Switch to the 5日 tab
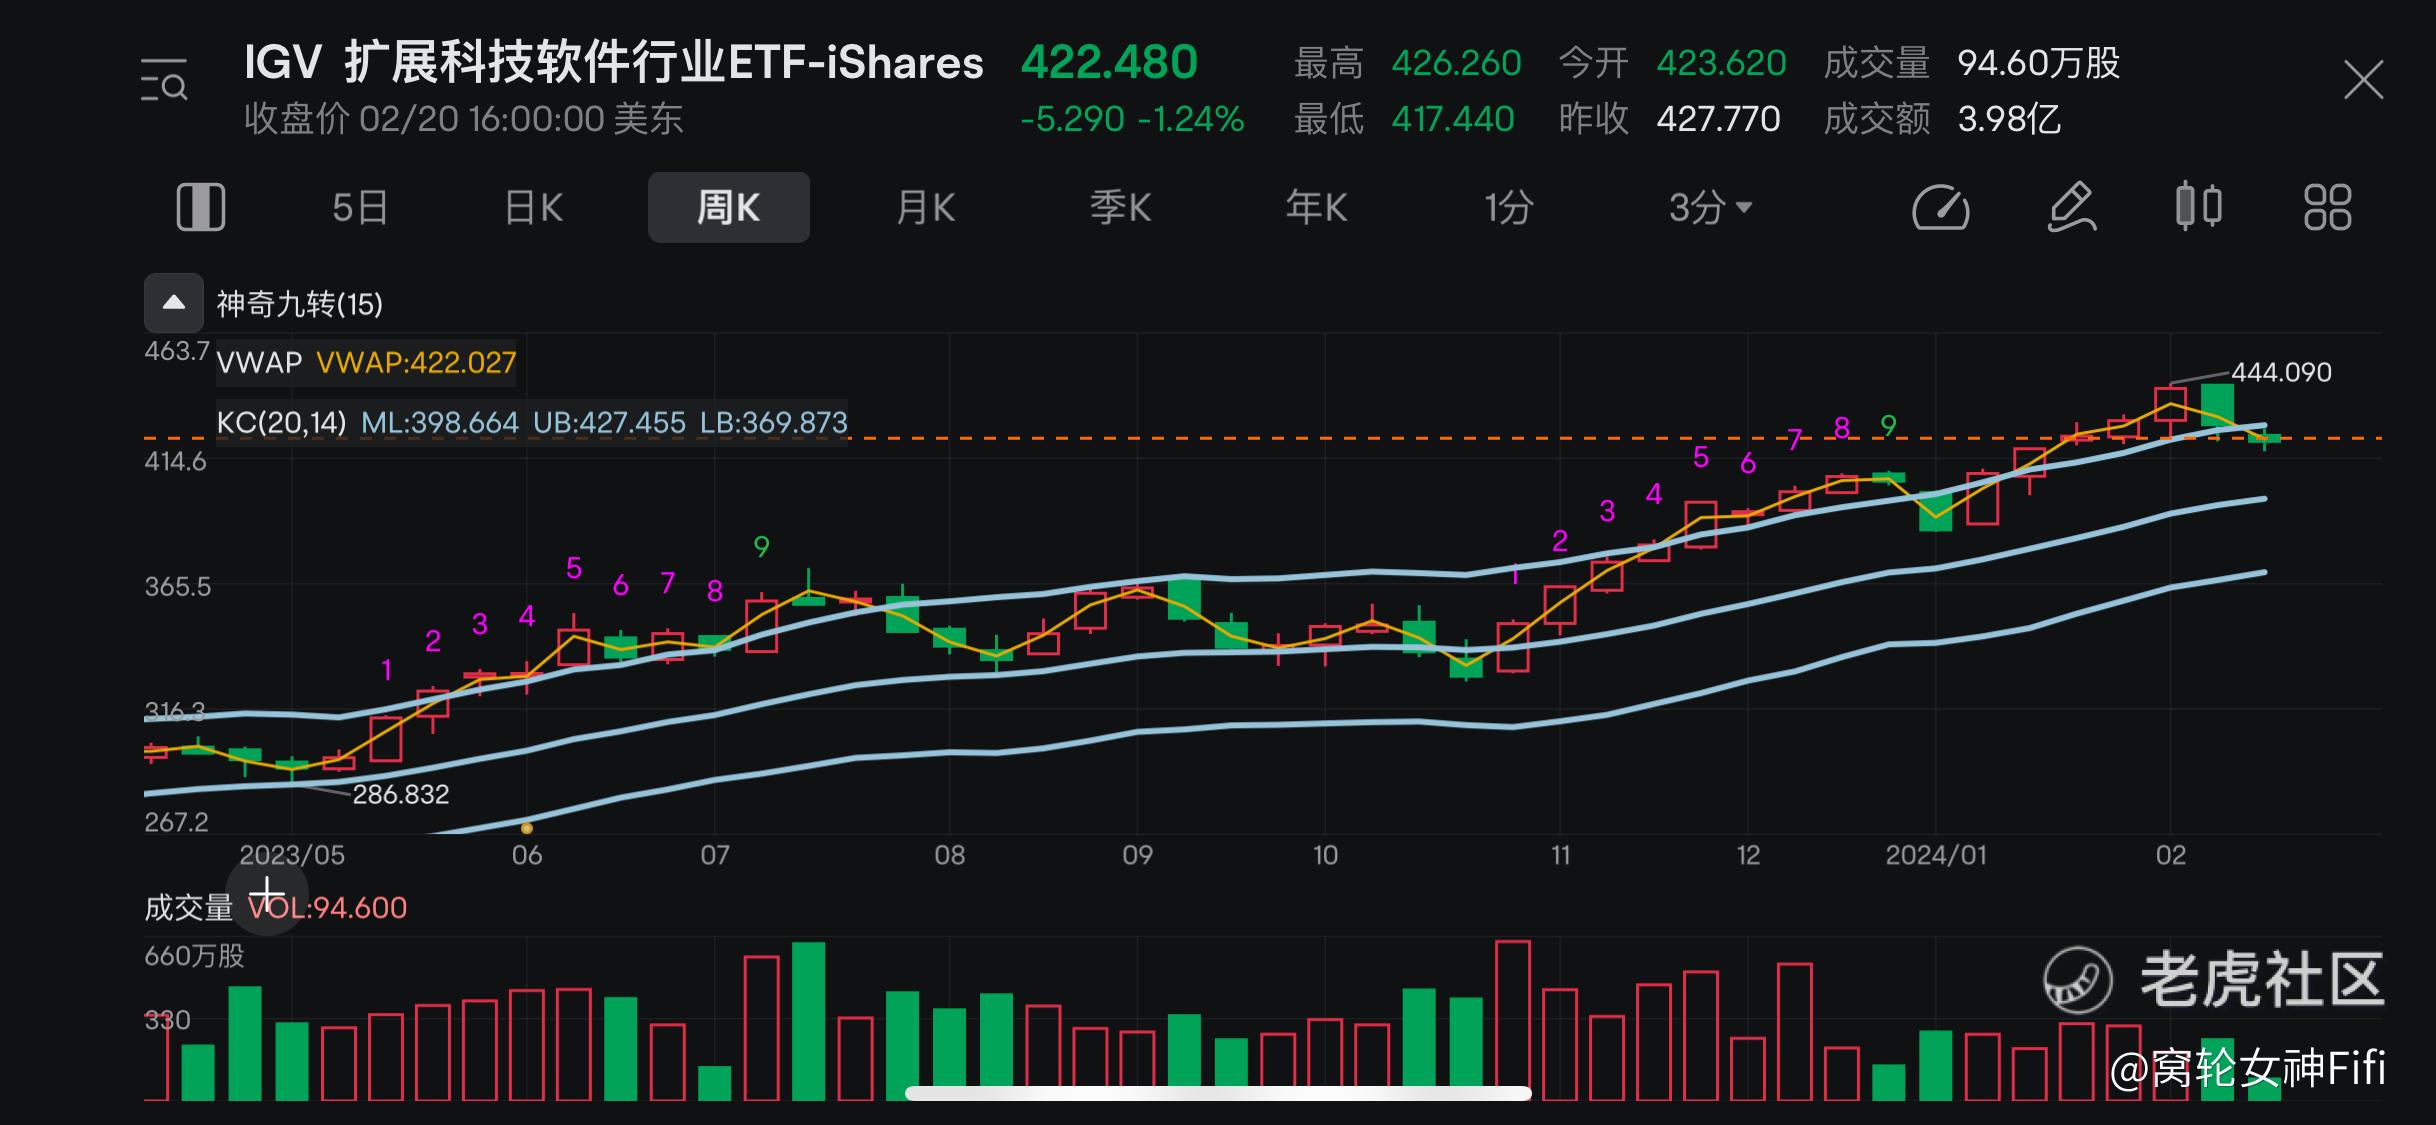This screenshot has height=1125, width=2436. coord(360,208)
